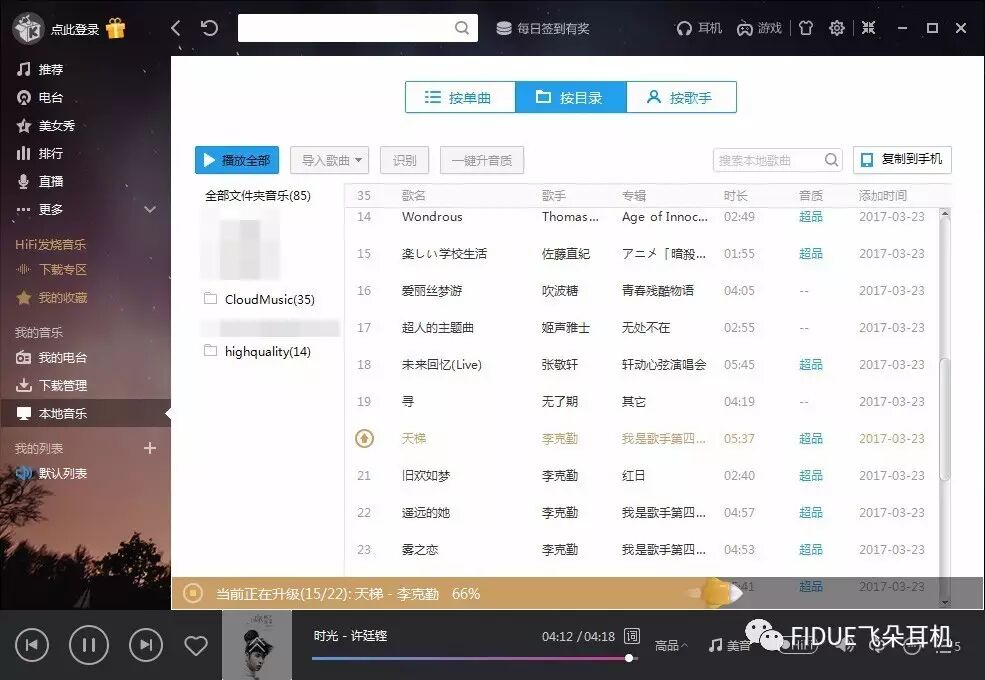Click magnifier in 搜索本地歌曲 box

(831, 160)
